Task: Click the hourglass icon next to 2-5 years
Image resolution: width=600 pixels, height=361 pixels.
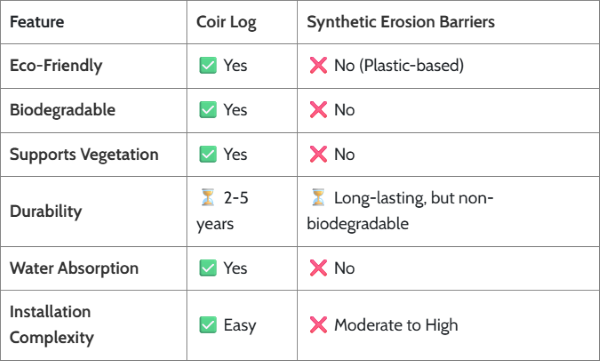Action: pyautogui.click(x=208, y=197)
